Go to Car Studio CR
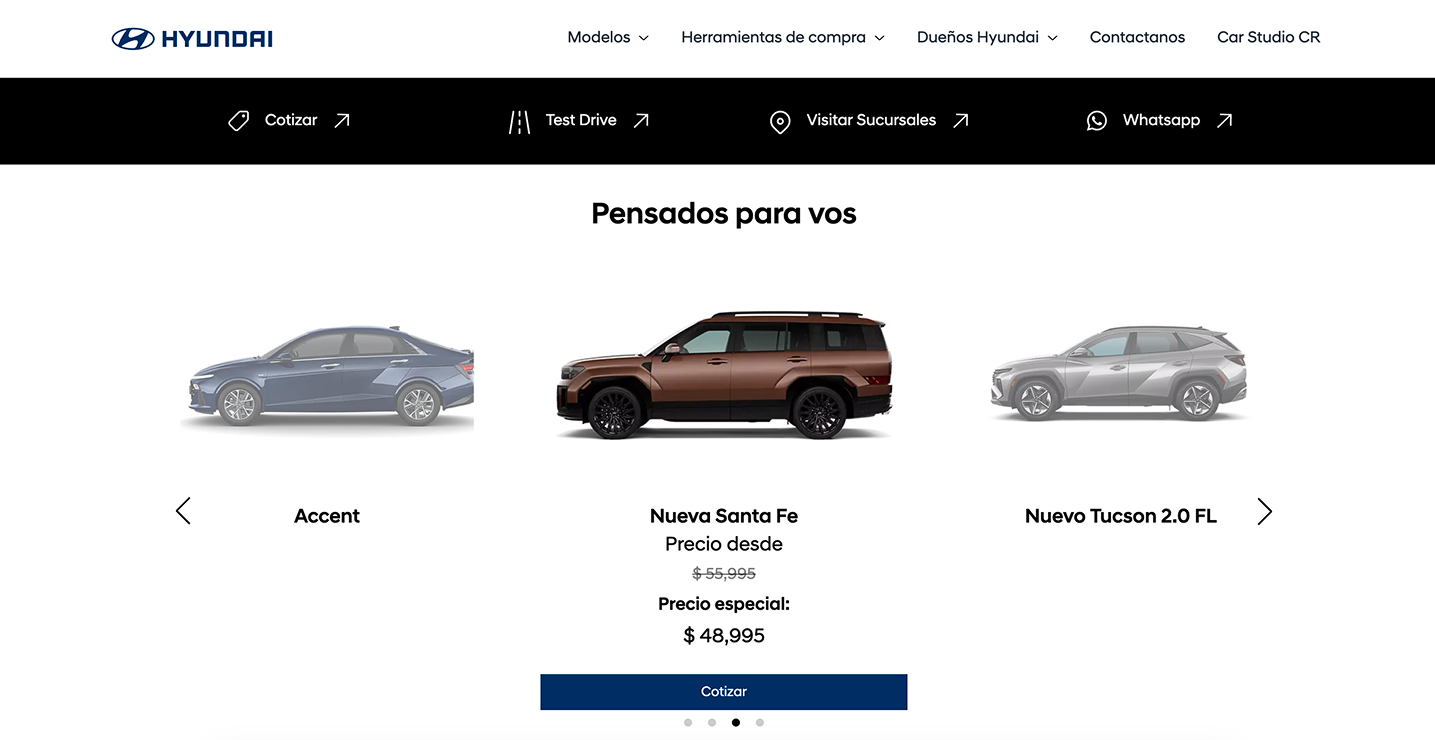1435x740 pixels. 1268,38
